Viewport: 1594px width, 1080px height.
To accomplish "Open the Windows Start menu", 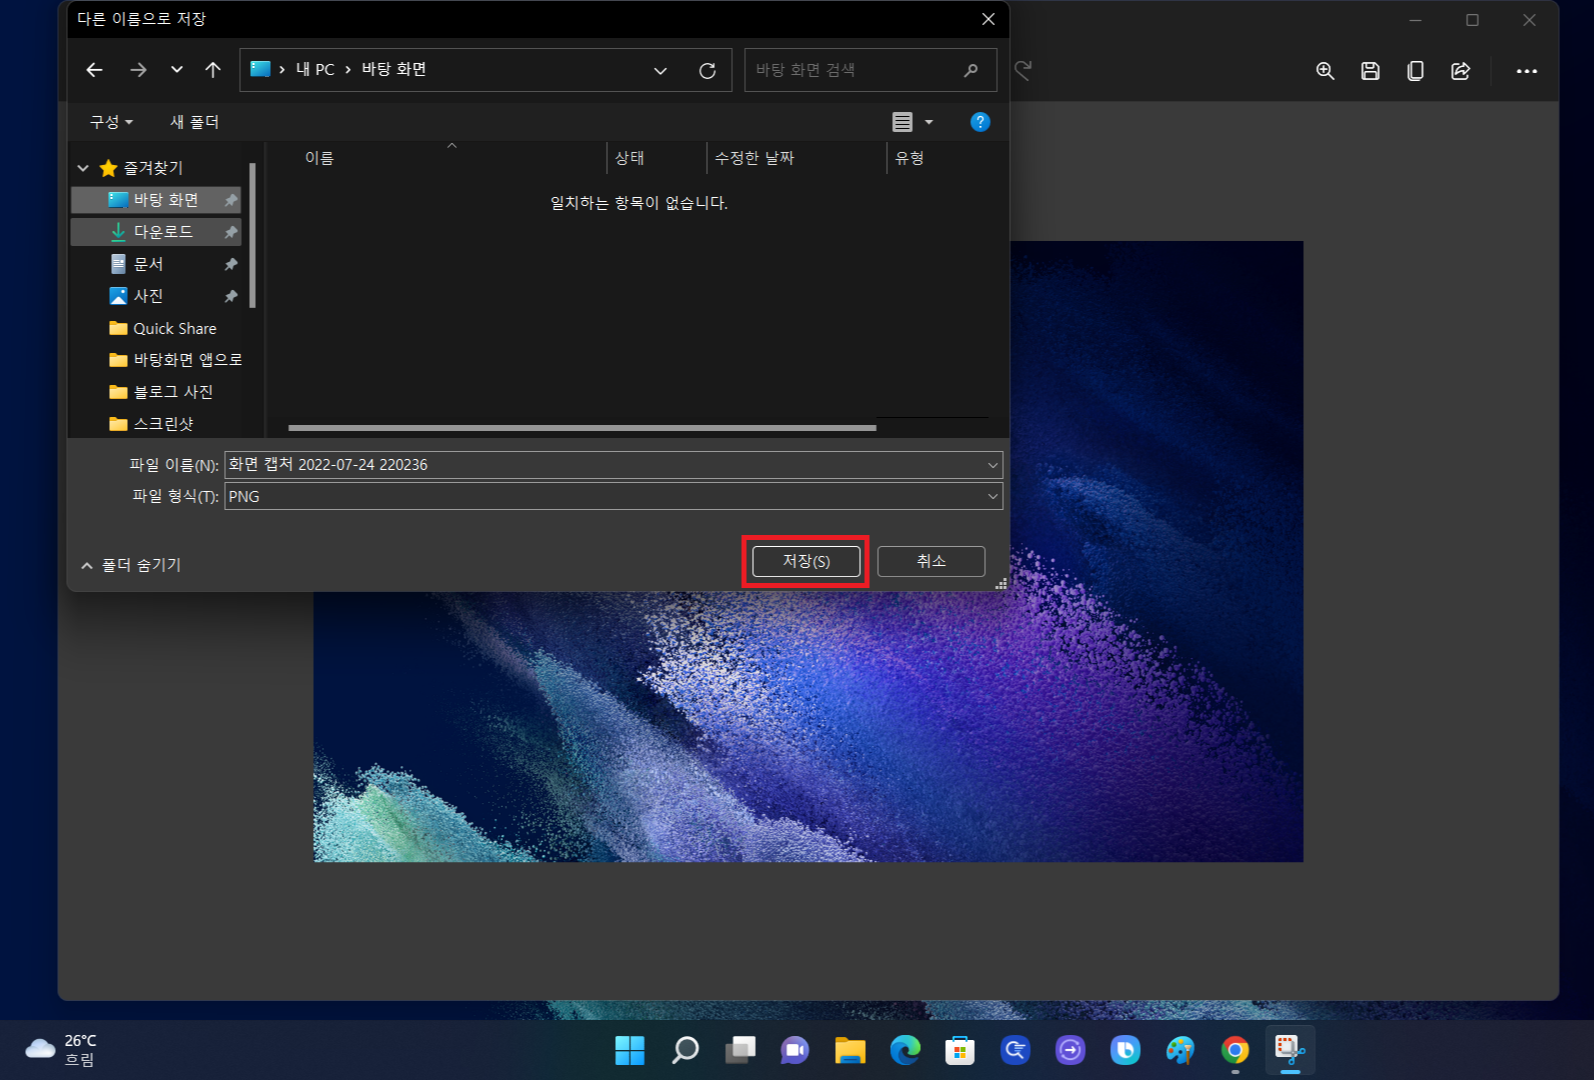I will pos(630,1050).
